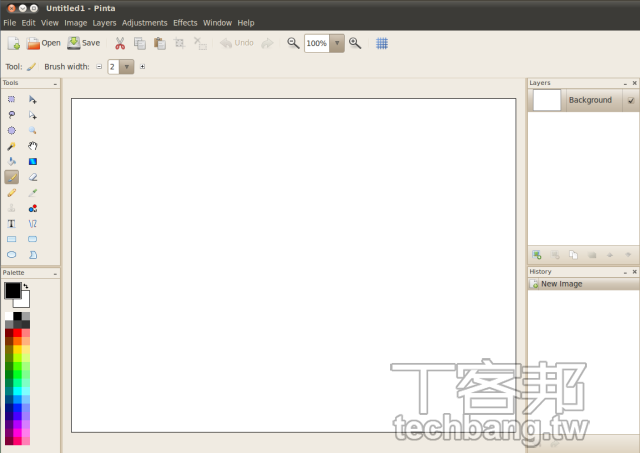
Task: Close the History panel
Action: [x=635, y=271]
